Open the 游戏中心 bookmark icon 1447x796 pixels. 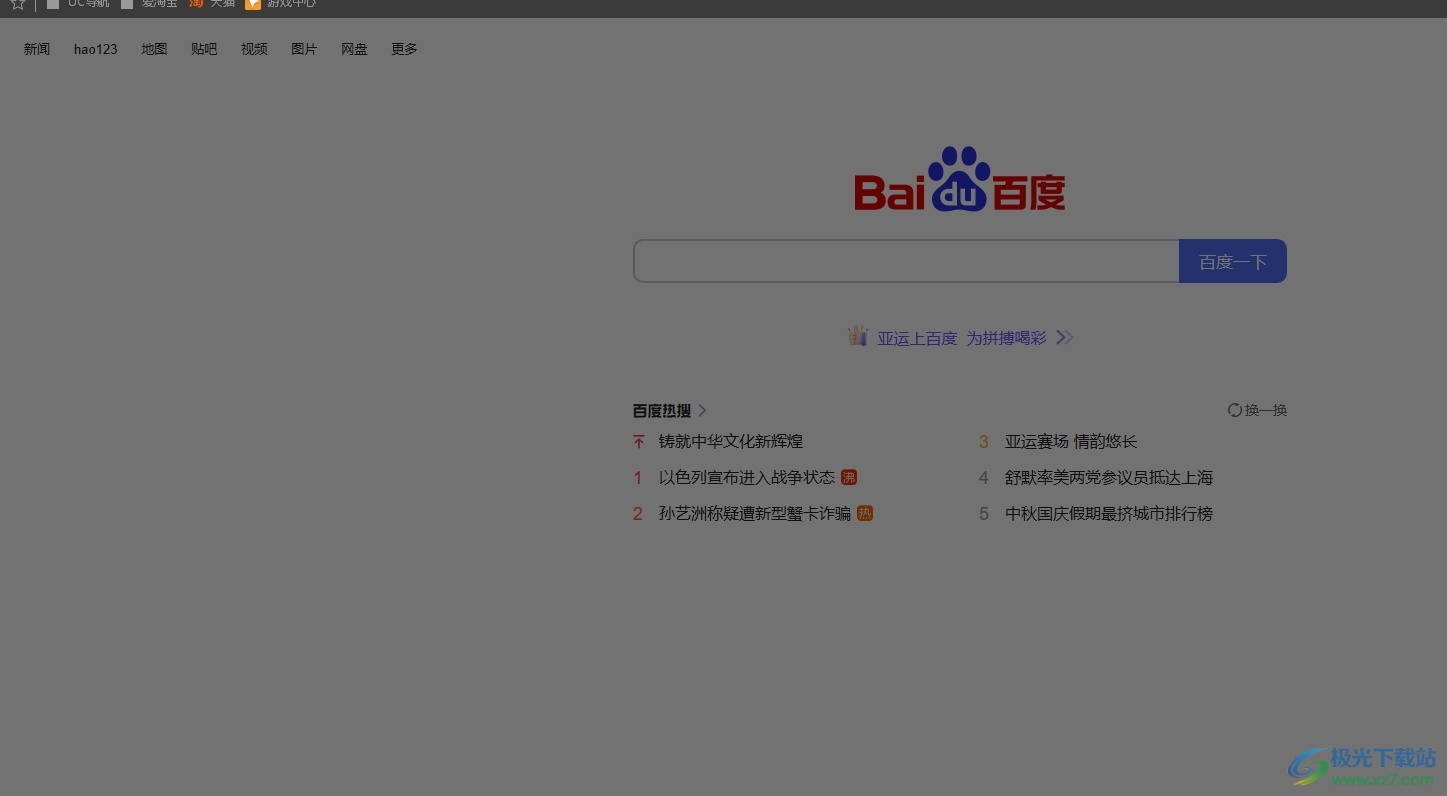253,4
